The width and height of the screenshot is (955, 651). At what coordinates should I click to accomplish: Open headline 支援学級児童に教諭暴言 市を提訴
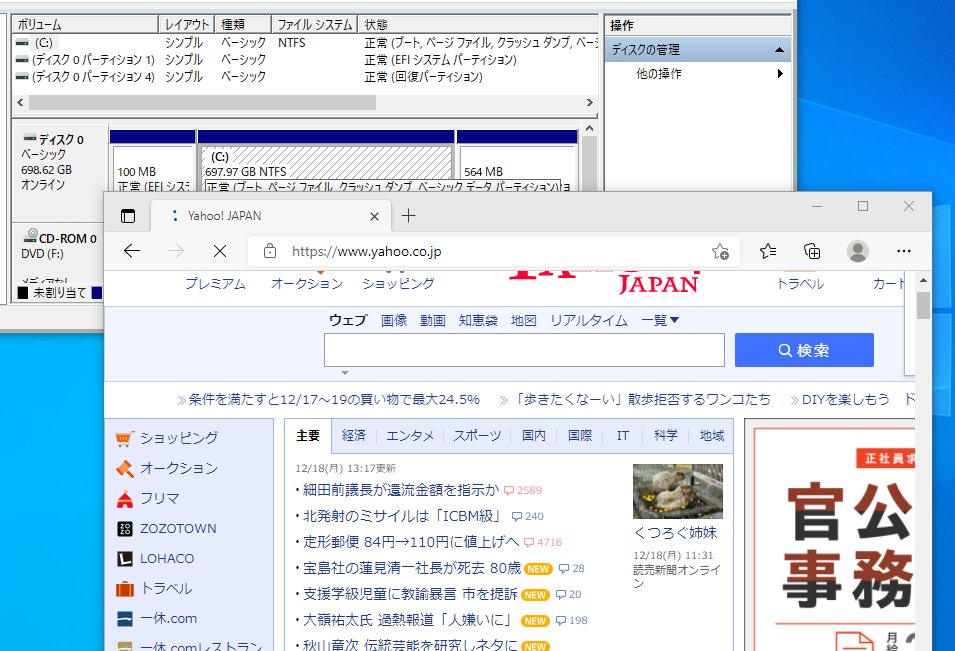410,594
